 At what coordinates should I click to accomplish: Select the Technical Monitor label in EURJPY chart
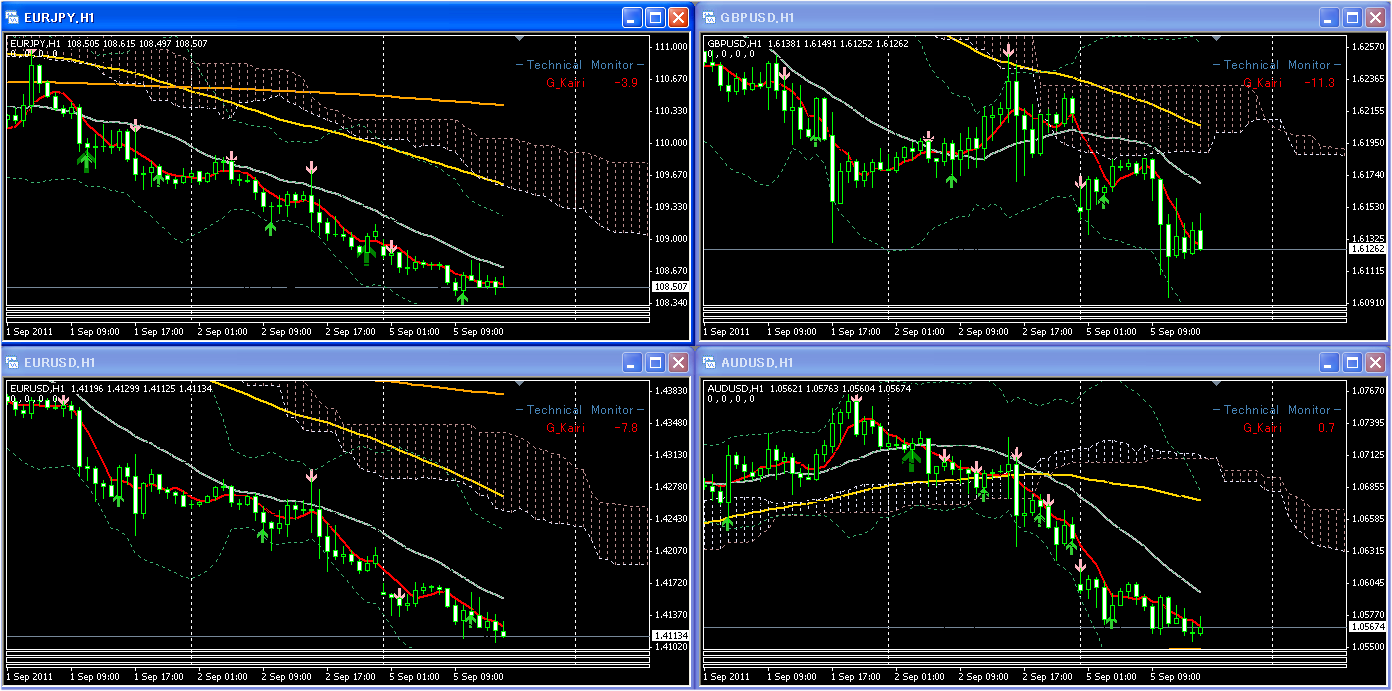pos(580,65)
